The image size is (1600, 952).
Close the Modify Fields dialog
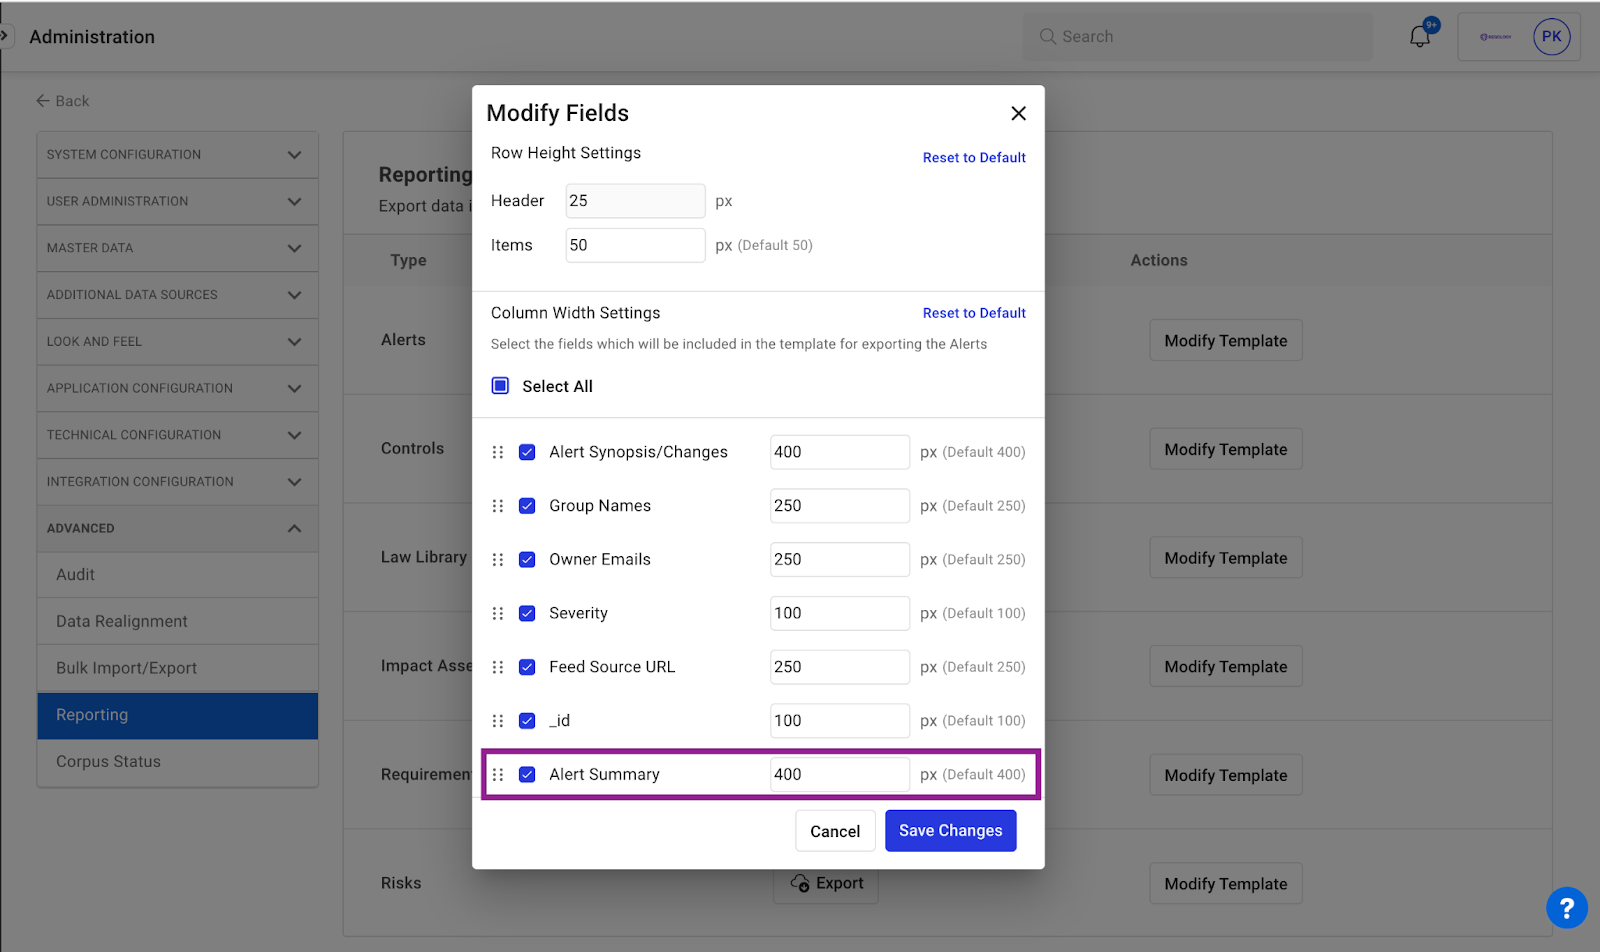(x=1018, y=114)
